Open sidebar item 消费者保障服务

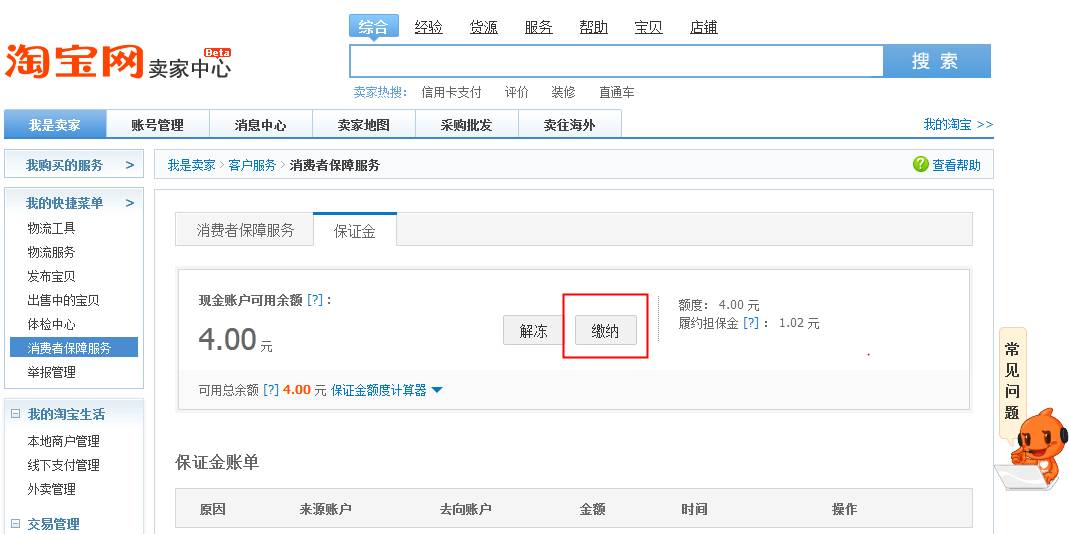pos(74,347)
